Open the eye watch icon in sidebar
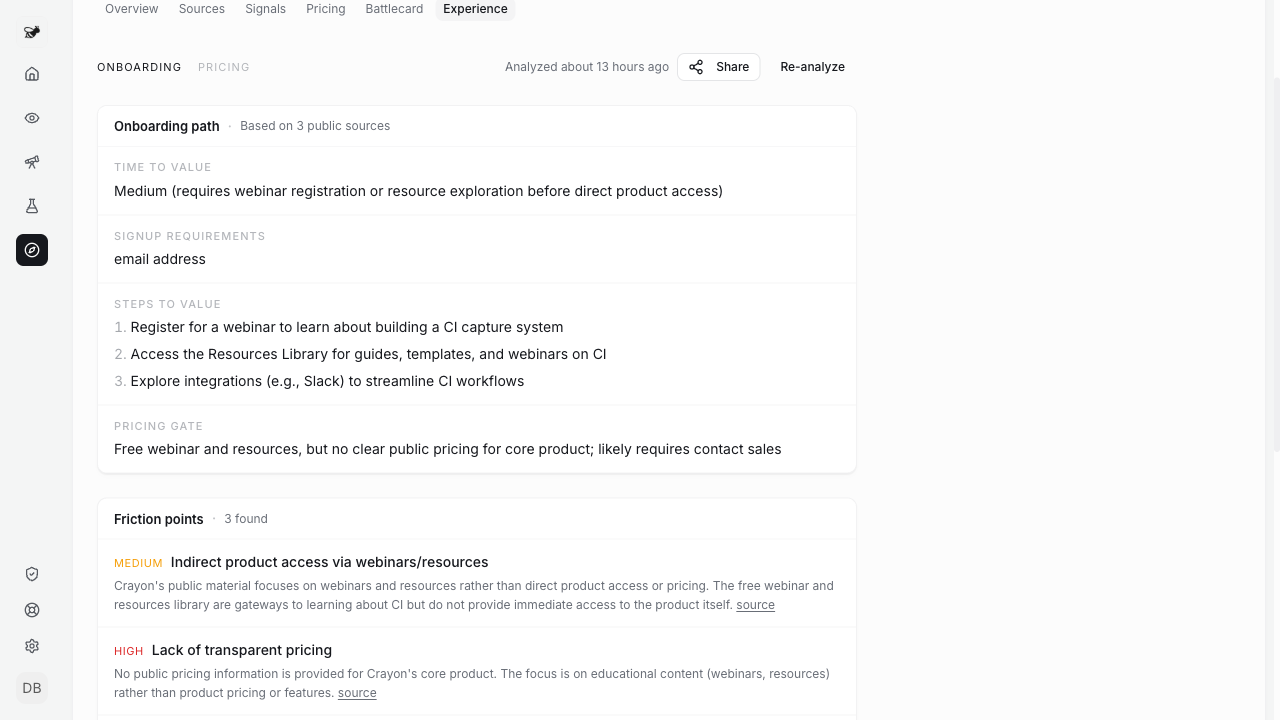Viewport: 1280px width, 720px height. coord(32,118)
